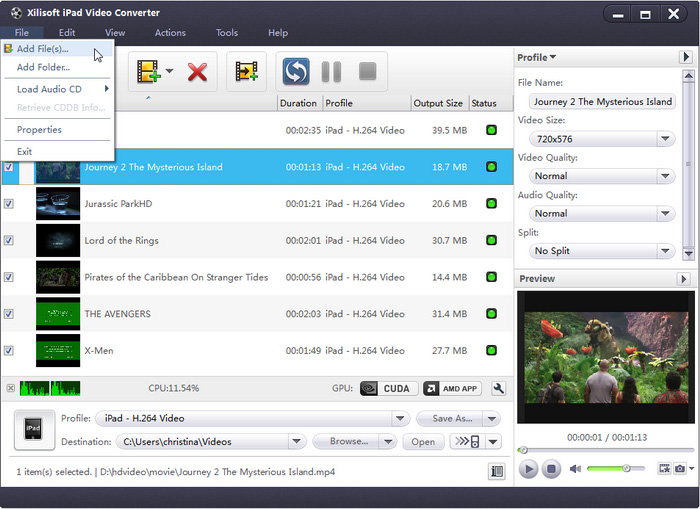Click the red X remove file icon

[197, 71]
